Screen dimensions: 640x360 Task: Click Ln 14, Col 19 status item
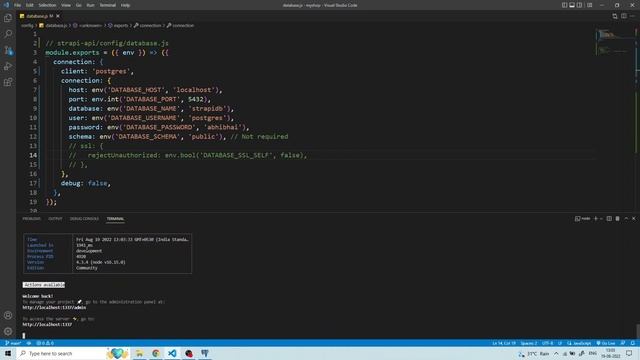coord(504,343)
